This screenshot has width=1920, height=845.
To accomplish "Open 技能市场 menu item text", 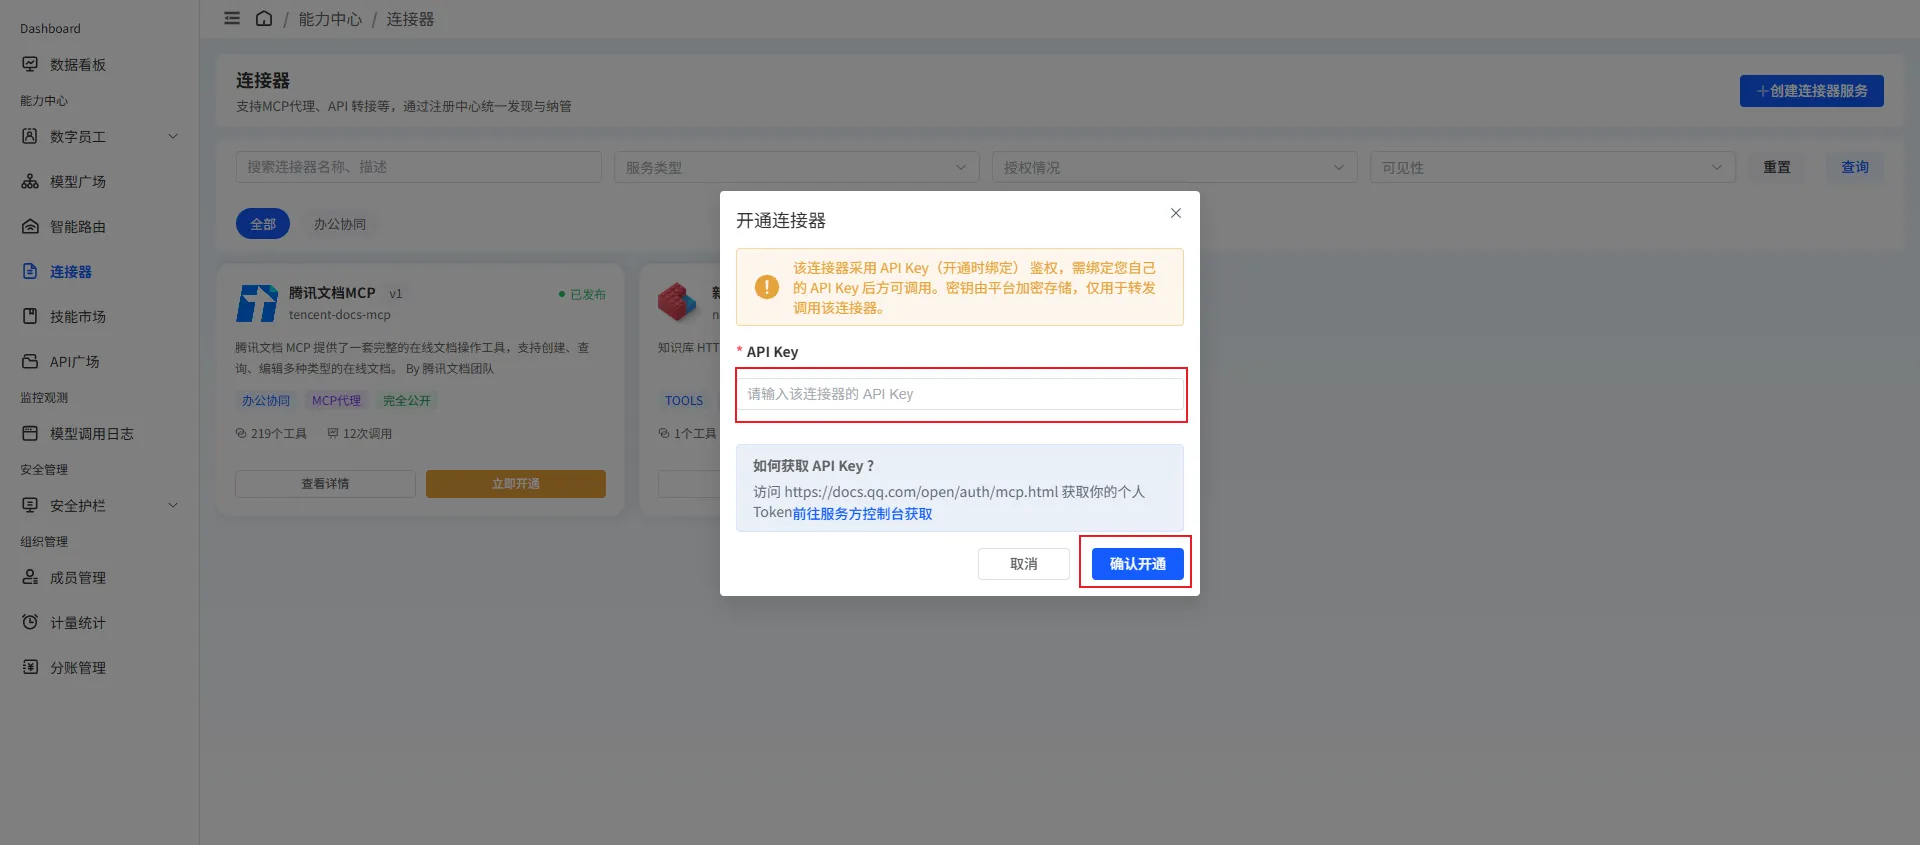I will coord(78,316).
